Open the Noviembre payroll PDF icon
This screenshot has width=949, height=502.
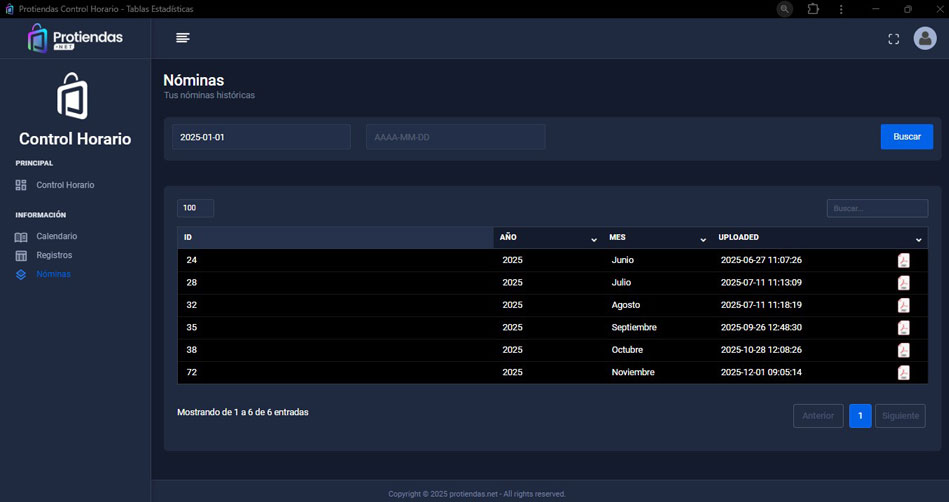tap(903, 373)
